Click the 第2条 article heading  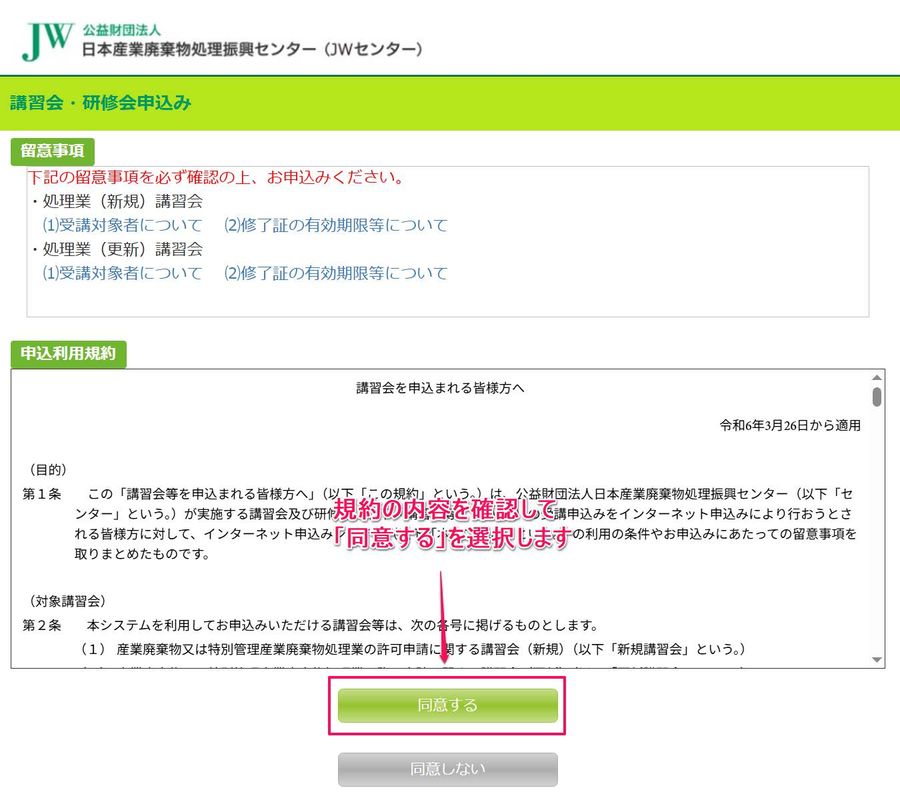42,625
